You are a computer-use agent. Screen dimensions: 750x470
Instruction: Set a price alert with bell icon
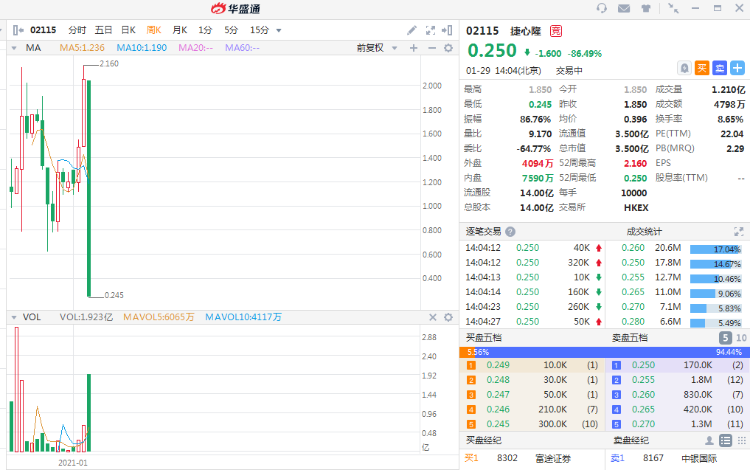(684, 68)
